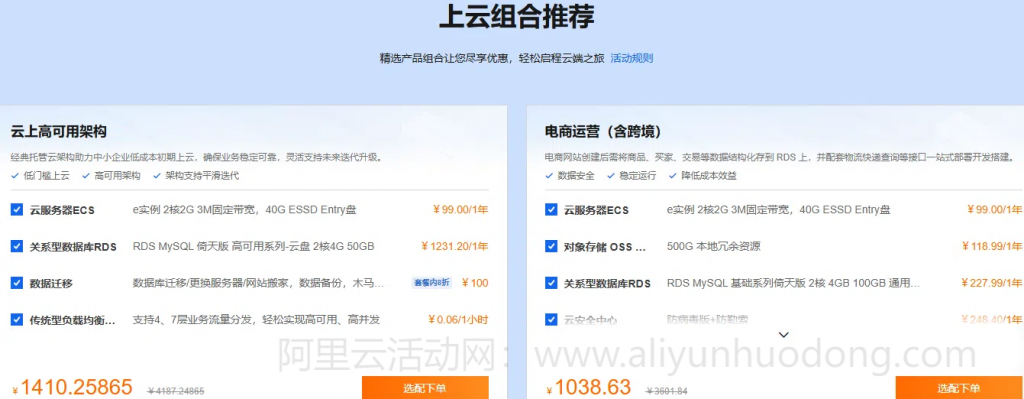Uncheck 关系型数据库RDS in the 电商运营 card
The width and height of the screenshot is (1024, 399).
551,283
